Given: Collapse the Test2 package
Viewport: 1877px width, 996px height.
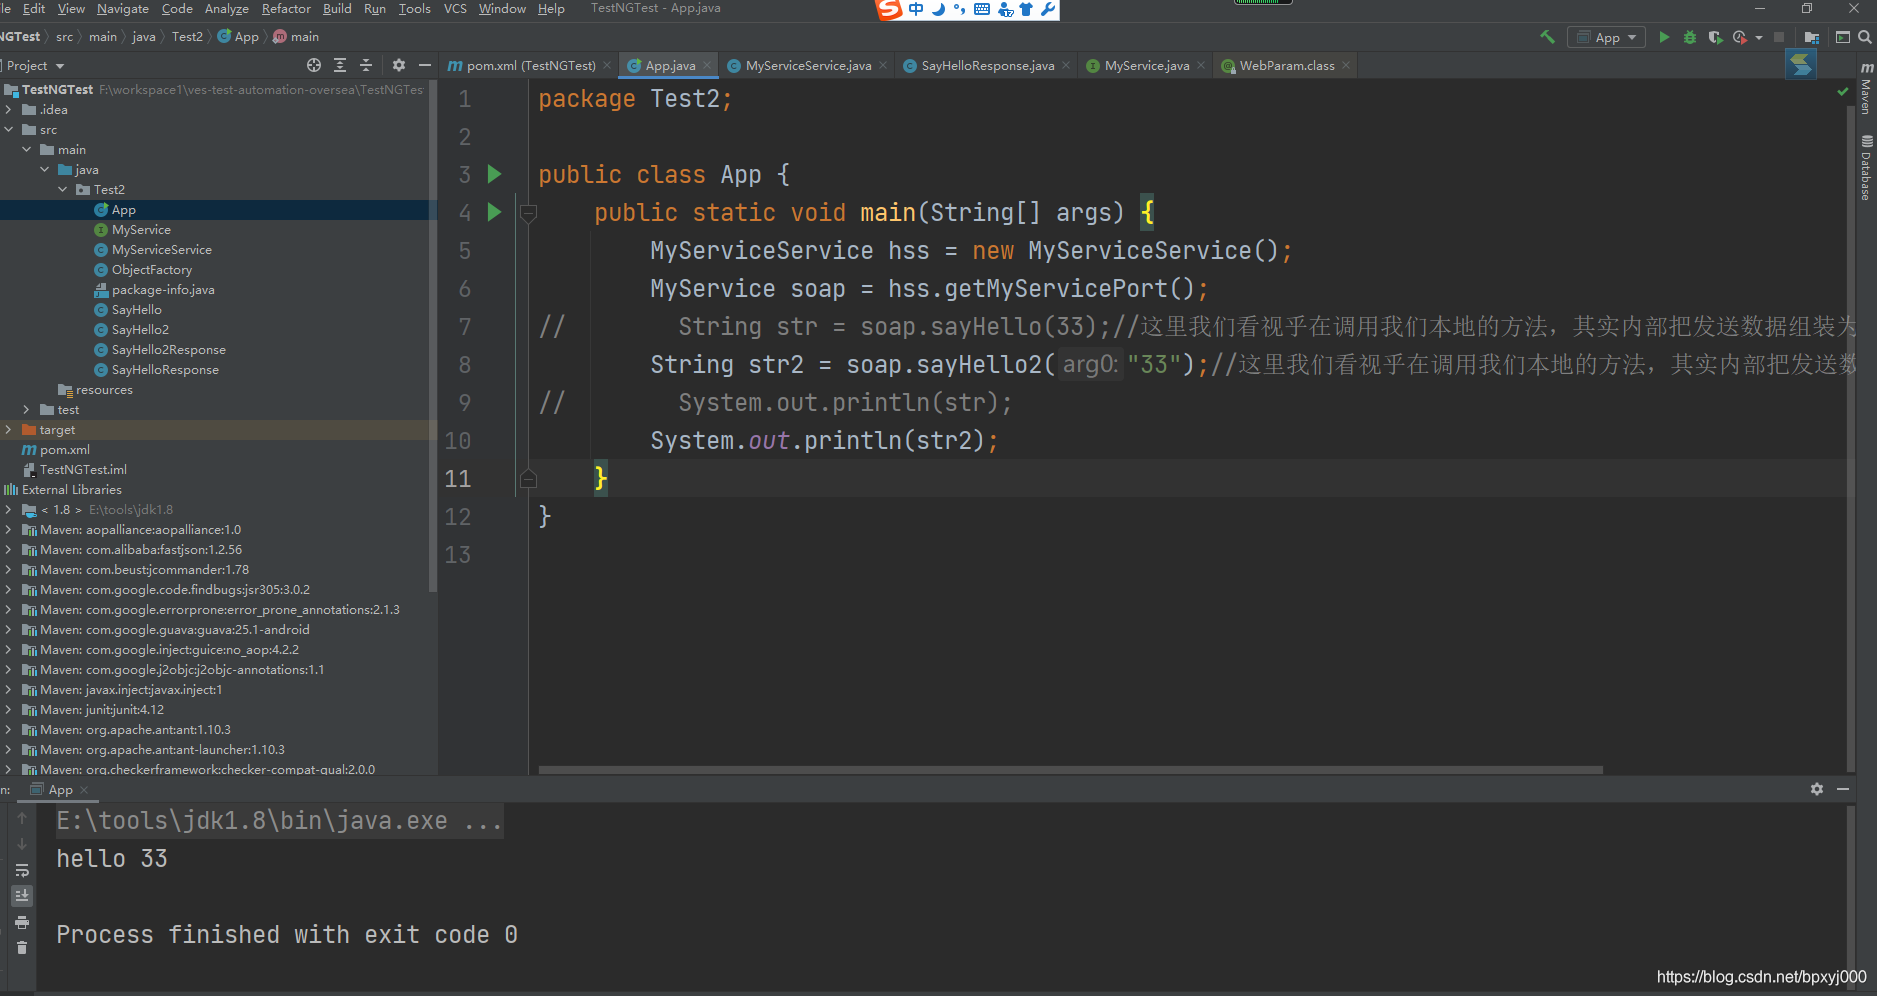Looking at the screenshot, I should 63,190.
